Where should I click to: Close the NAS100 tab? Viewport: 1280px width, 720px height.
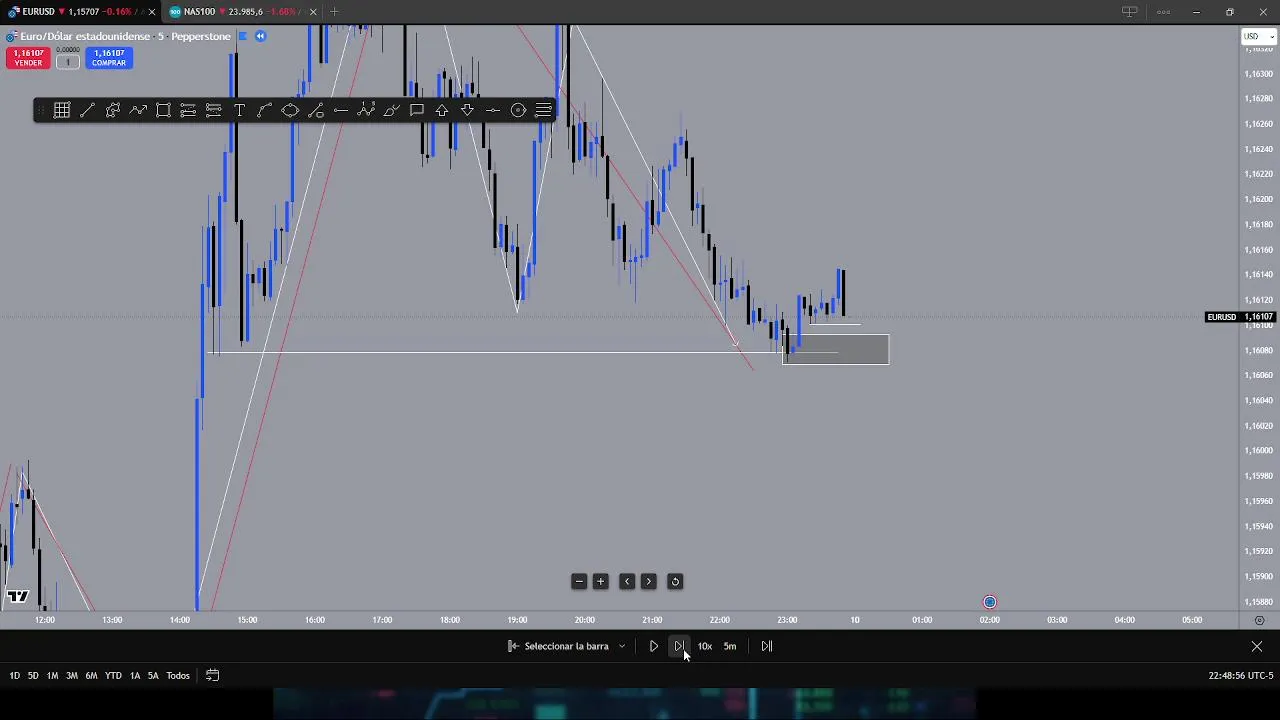tap(313, 12)
